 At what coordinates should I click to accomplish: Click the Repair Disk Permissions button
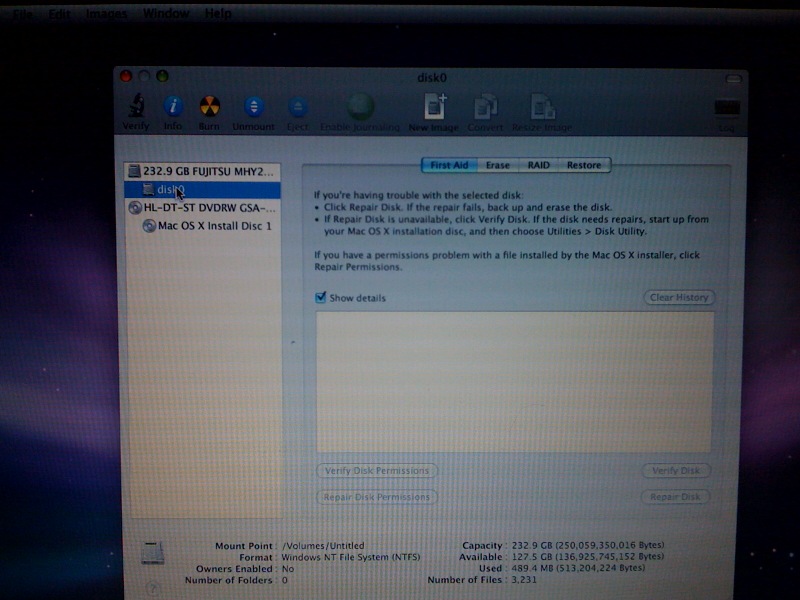click(x=377, y=497)
